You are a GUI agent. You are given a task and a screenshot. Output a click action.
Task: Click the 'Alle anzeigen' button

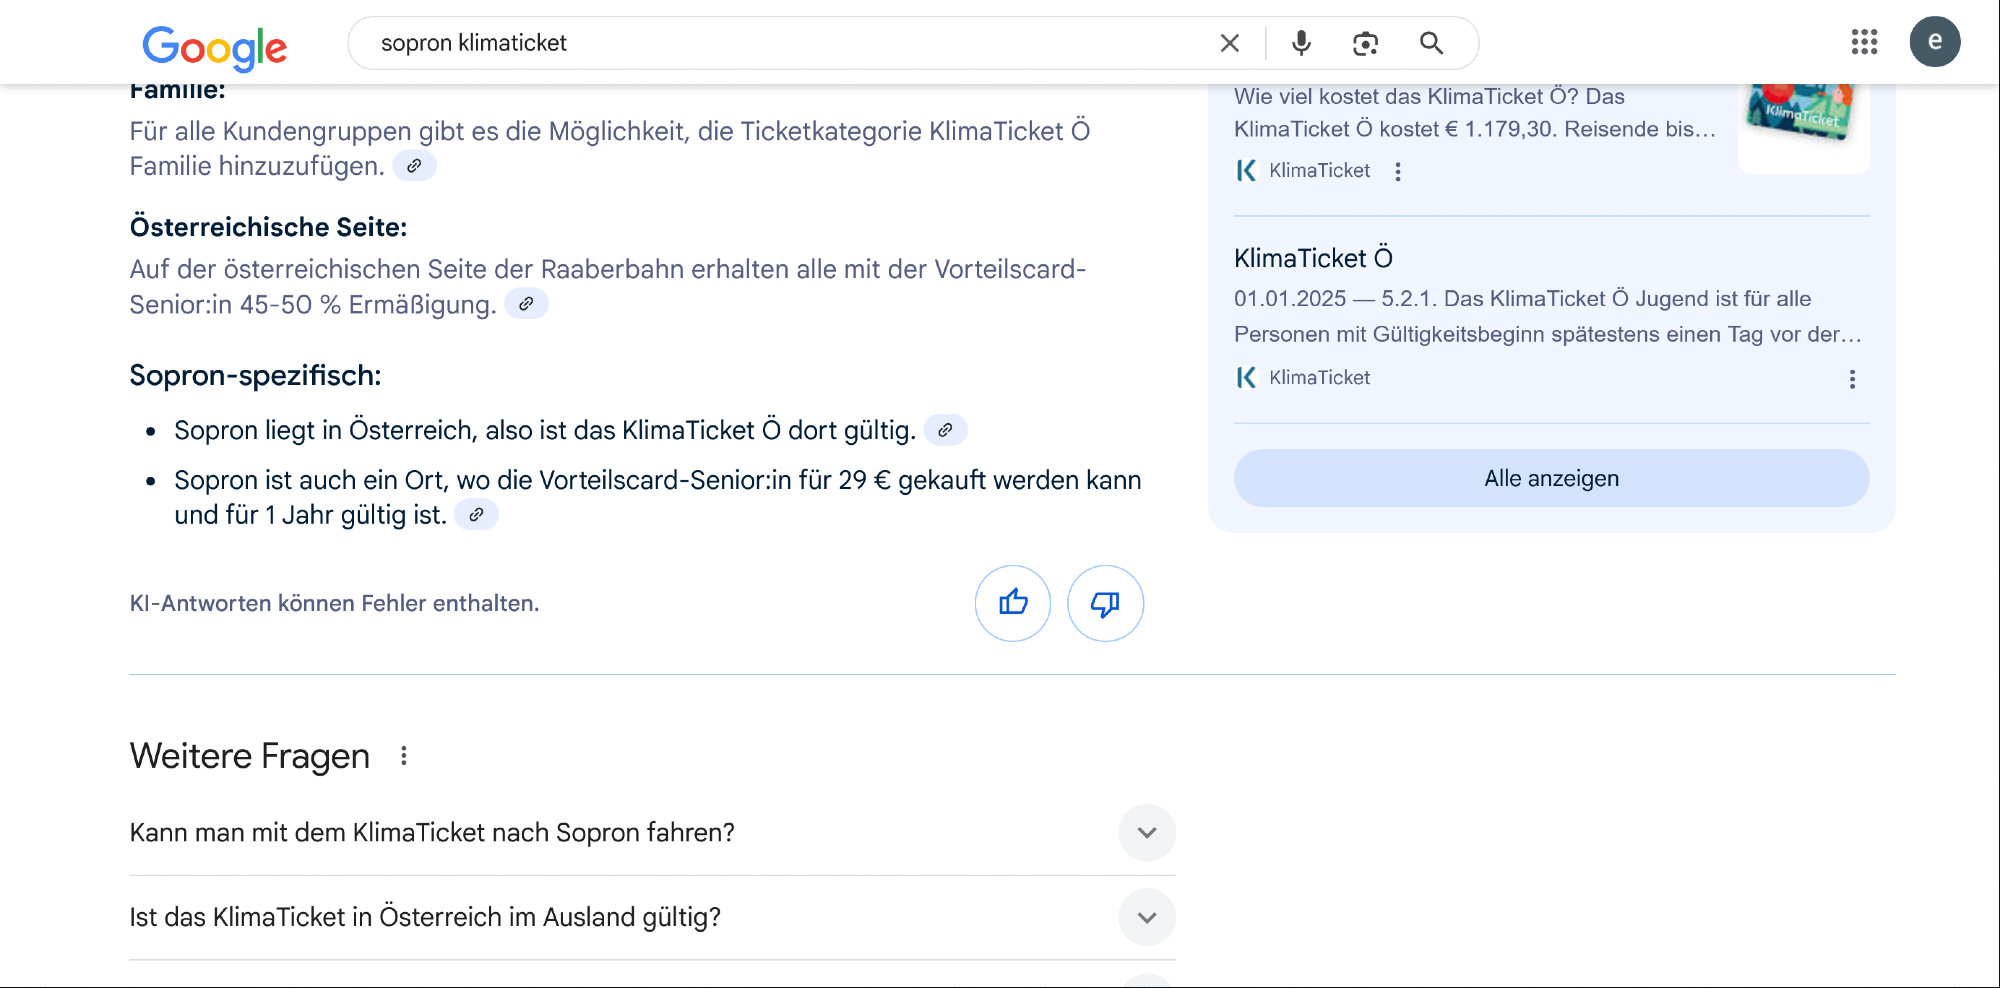pos(1551,478)
